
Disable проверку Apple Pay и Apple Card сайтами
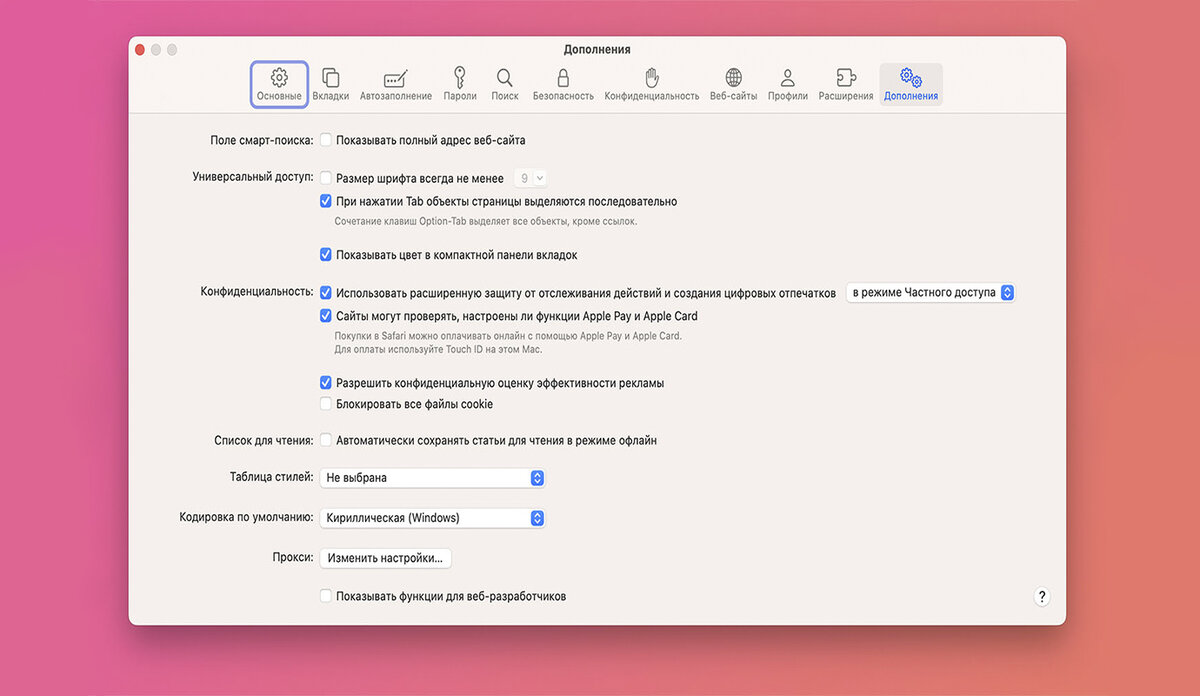pyautogui.click(x=325, y=316)
